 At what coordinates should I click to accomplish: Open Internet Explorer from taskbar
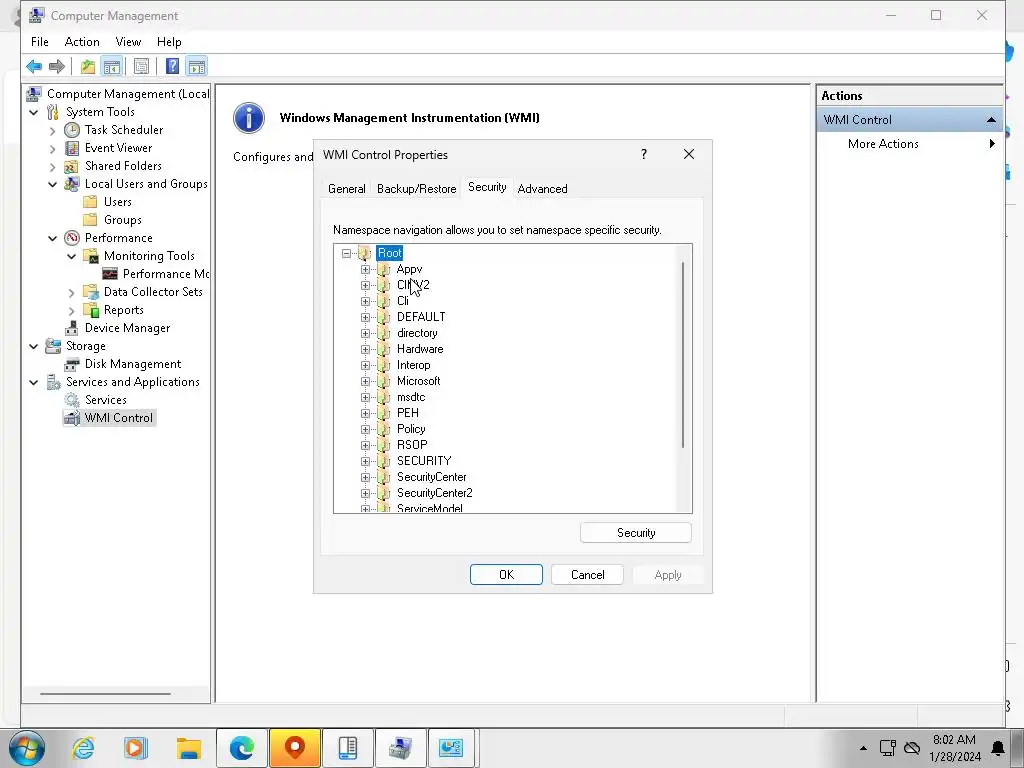83,748
